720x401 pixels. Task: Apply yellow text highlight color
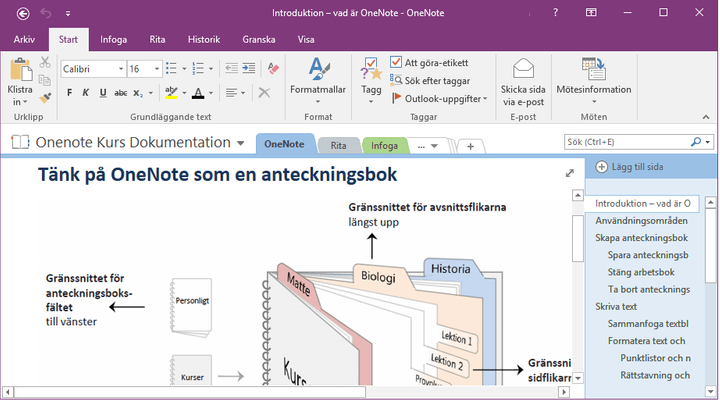click(171, 93)
